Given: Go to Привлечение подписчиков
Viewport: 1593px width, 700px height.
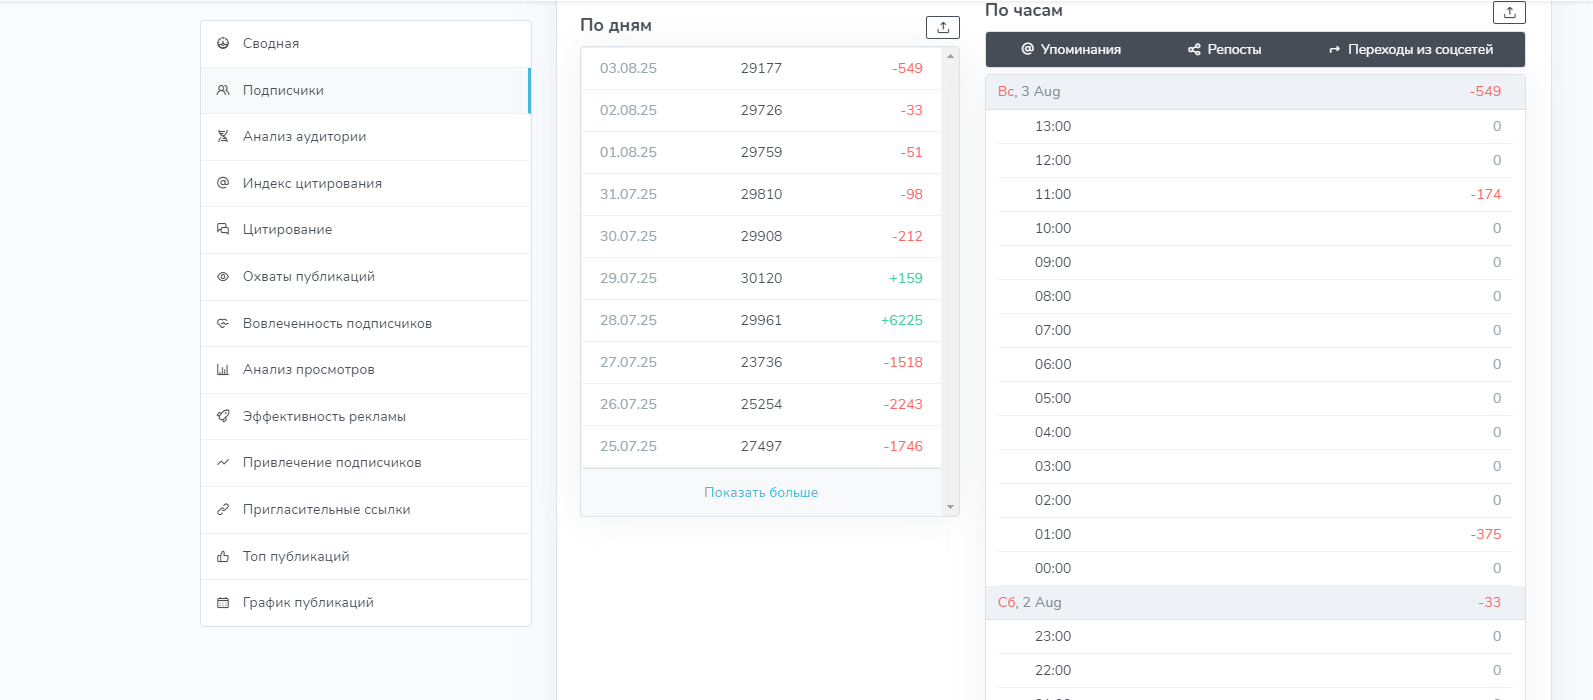Looking at the screenshot, I should 365,463.
